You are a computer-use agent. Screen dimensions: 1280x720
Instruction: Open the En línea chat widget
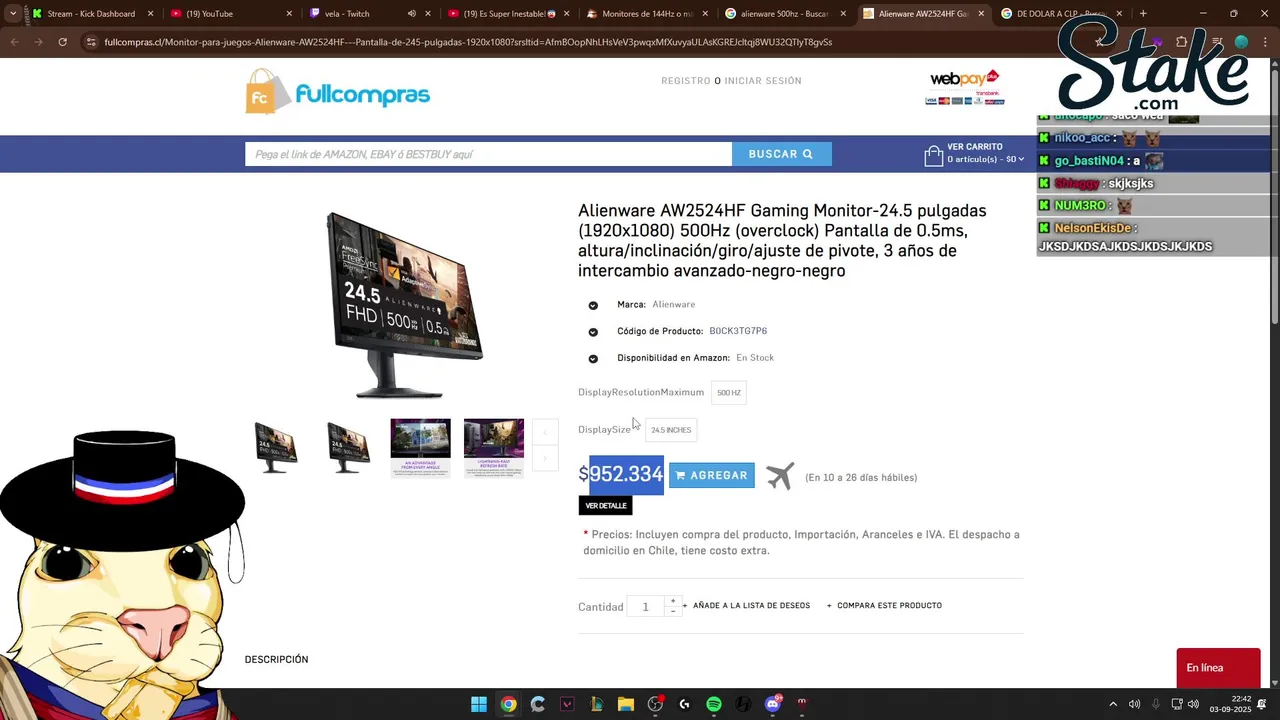pos(1218,668)
